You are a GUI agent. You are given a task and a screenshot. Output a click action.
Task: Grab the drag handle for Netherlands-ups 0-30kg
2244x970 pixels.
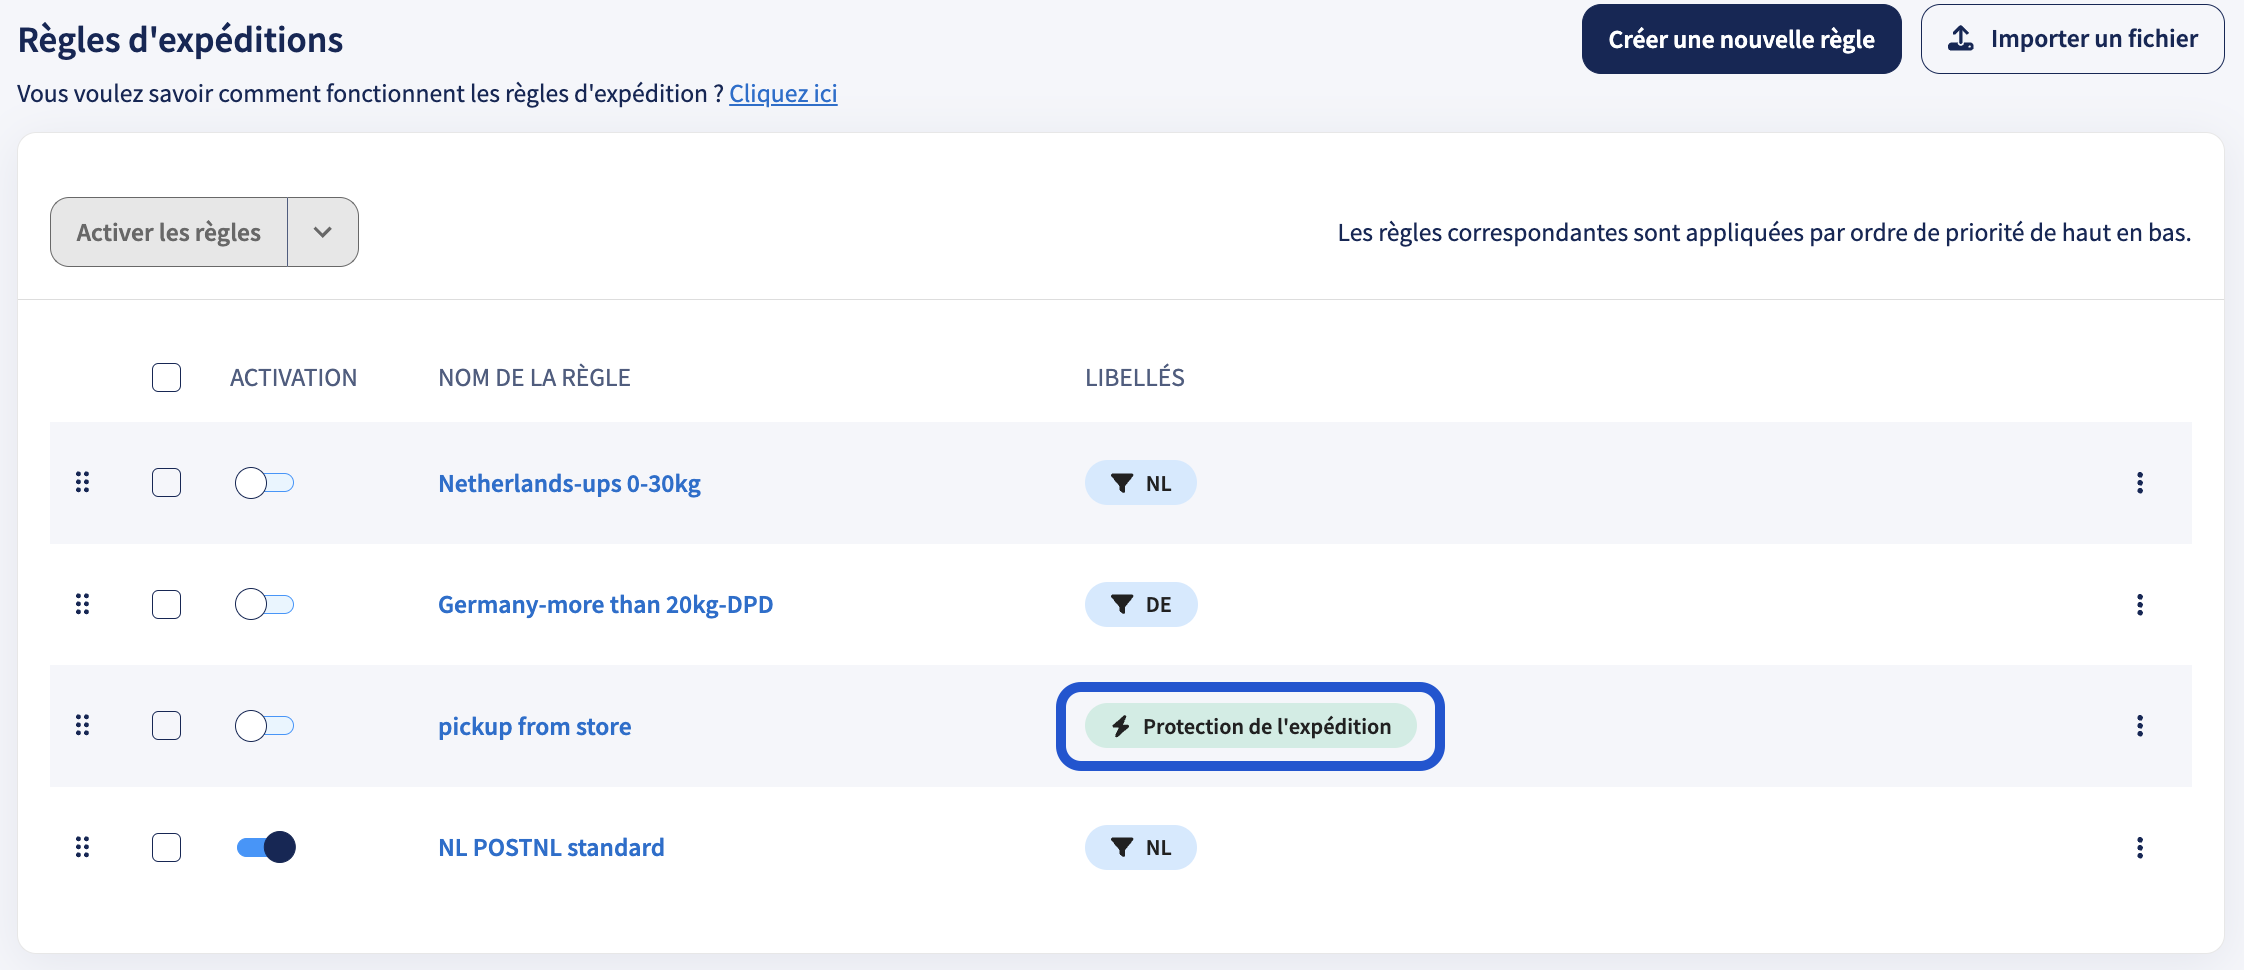coord(83,483)
